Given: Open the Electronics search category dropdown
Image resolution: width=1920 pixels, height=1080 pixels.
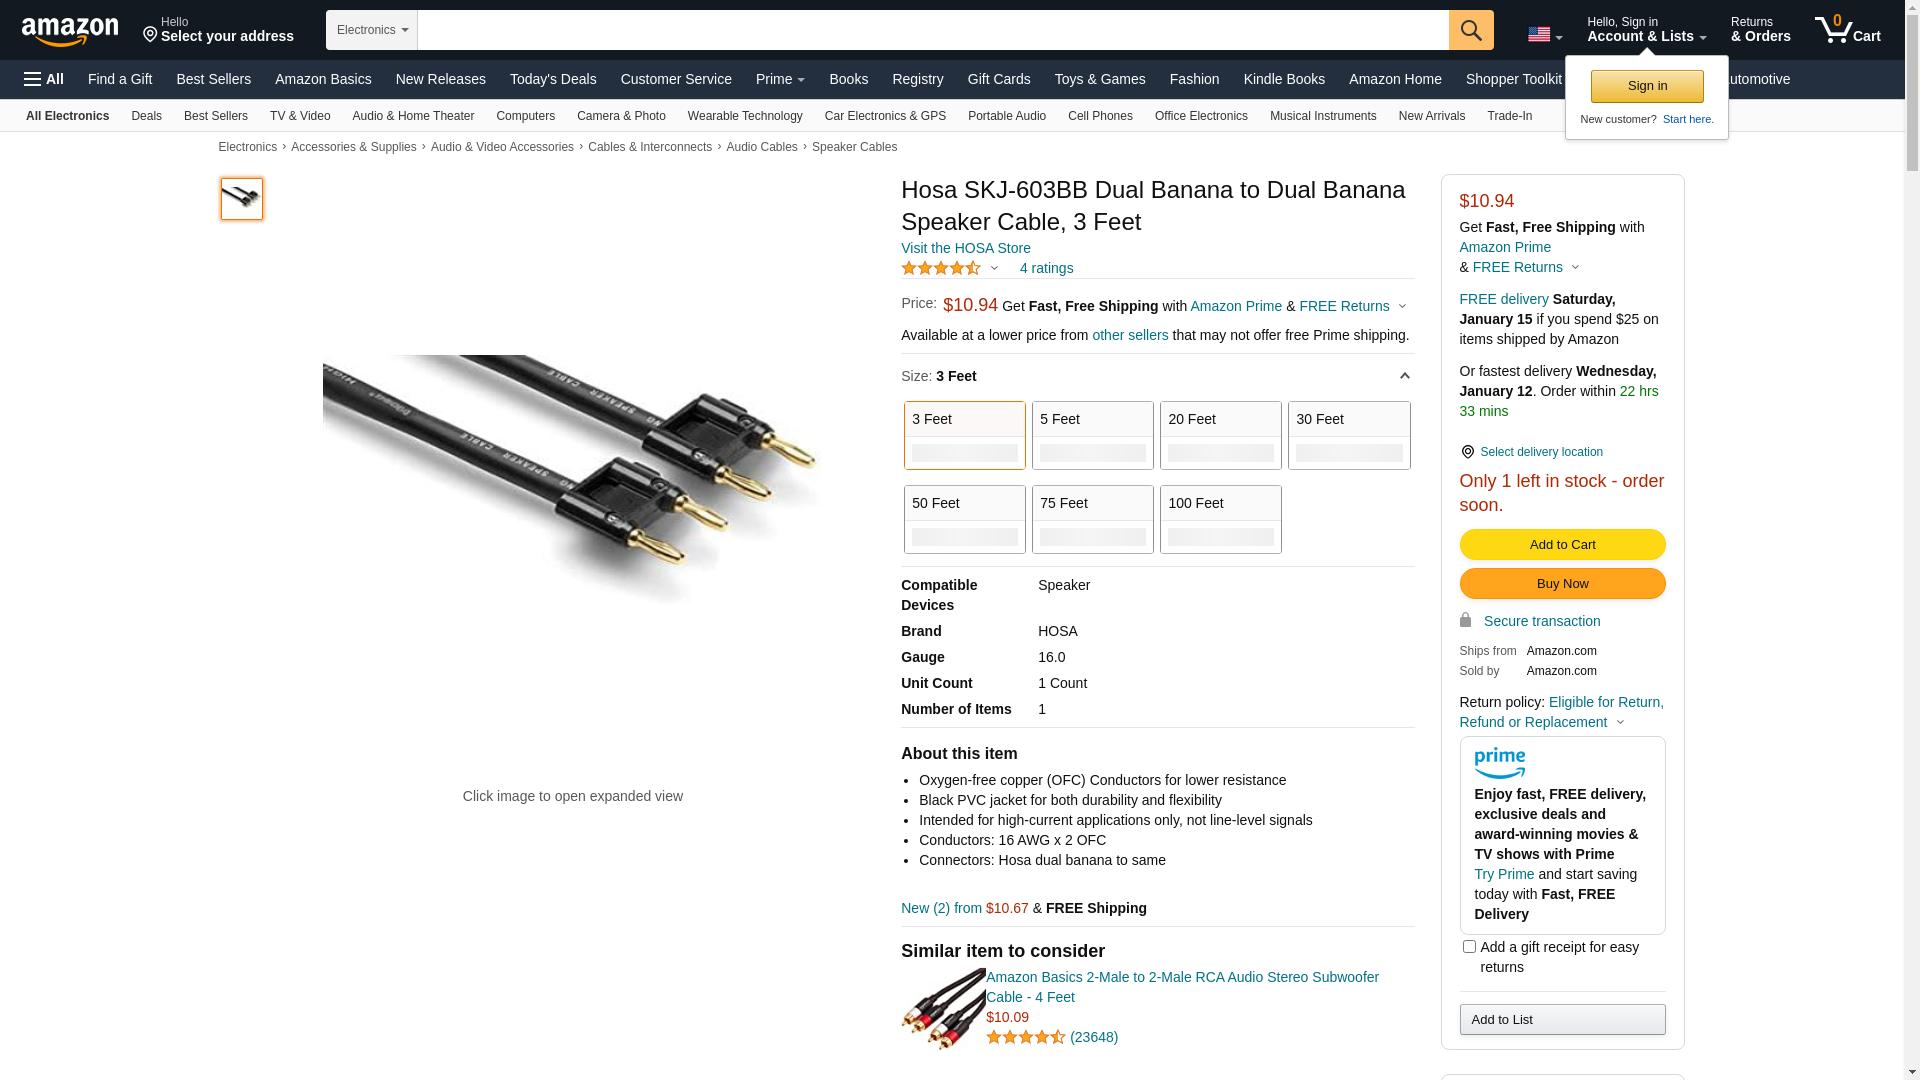Looking at the screenshot, I should click(x=372, y=30).
